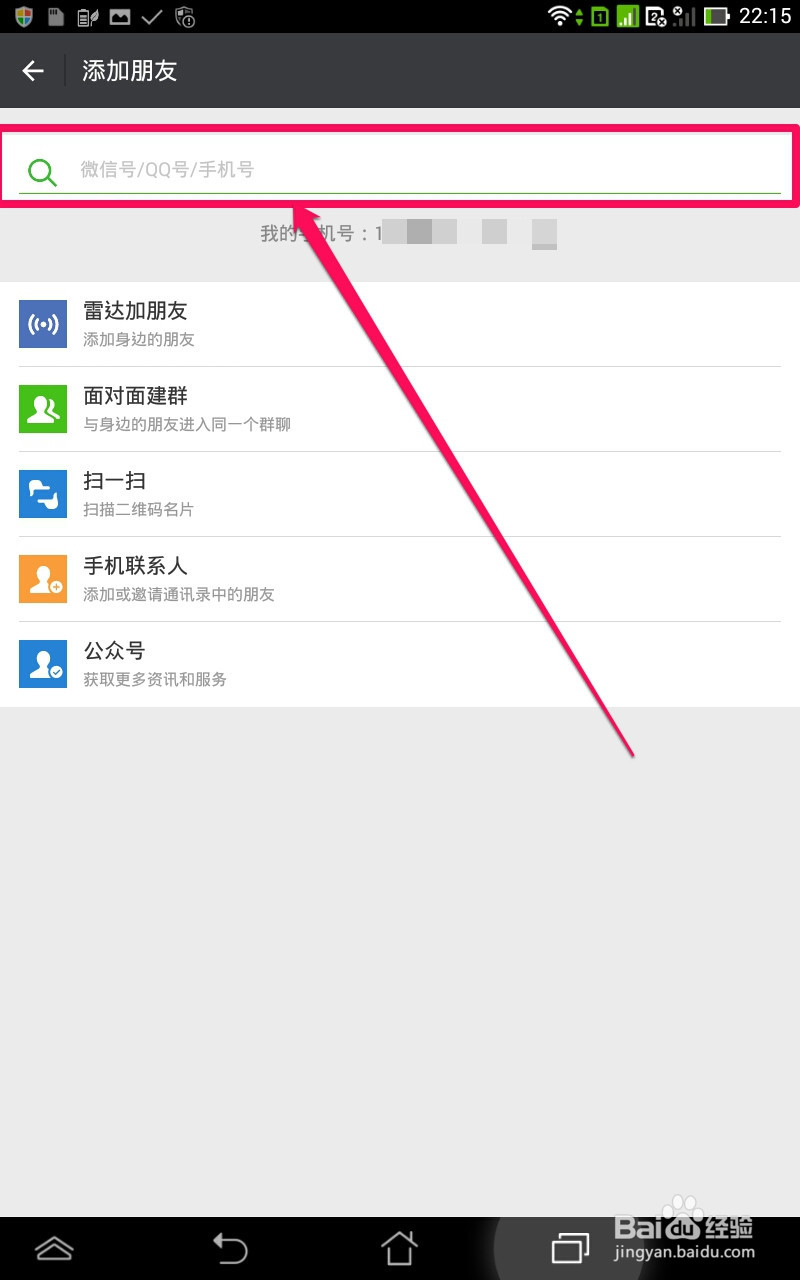Tap the blue 扫一扫 scan icon

click(43, 494)
